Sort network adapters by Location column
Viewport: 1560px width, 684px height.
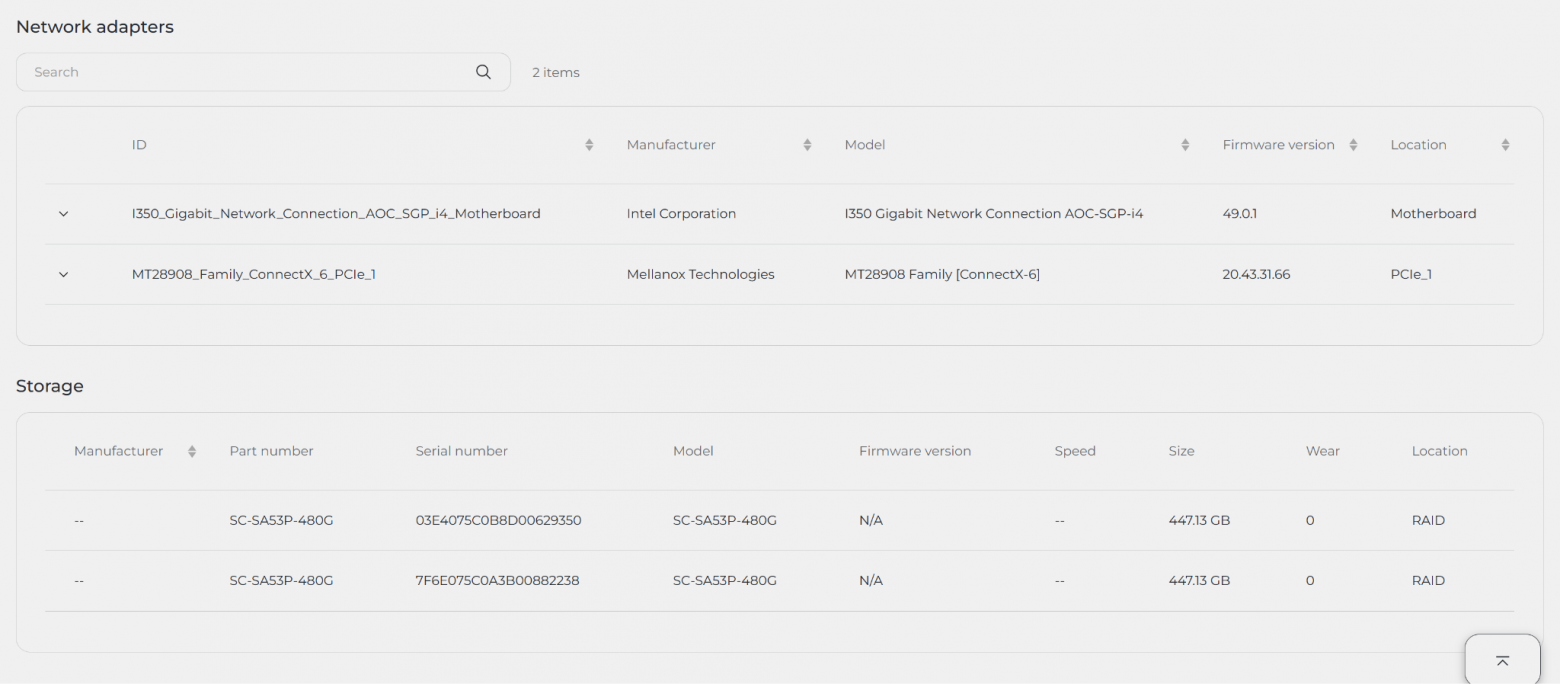[x=1505, y=145]
